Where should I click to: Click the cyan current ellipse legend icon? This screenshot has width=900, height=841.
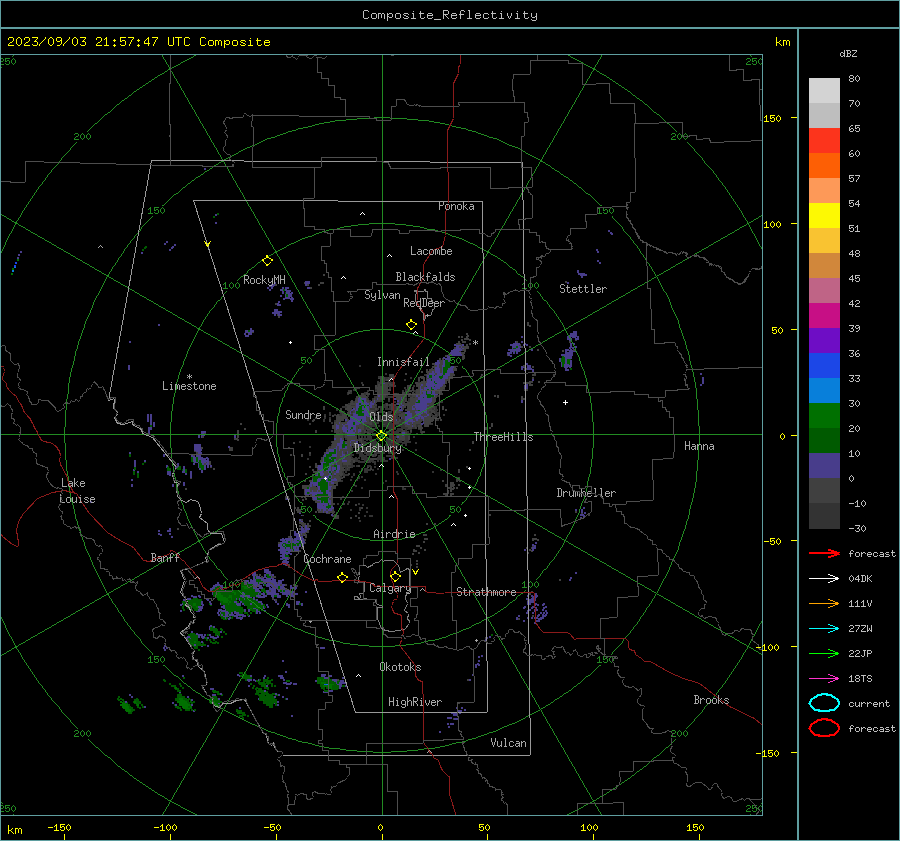(824, 703)
